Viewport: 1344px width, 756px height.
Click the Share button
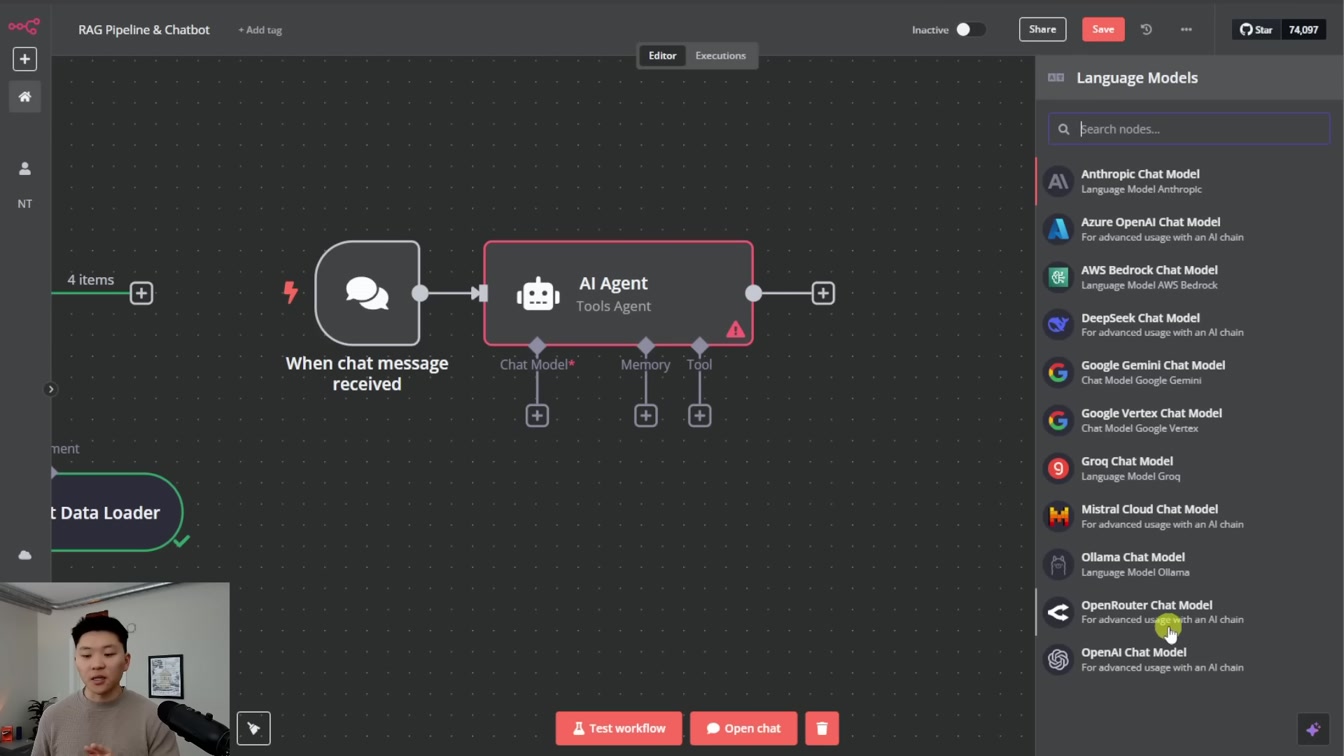[1042, 29]
